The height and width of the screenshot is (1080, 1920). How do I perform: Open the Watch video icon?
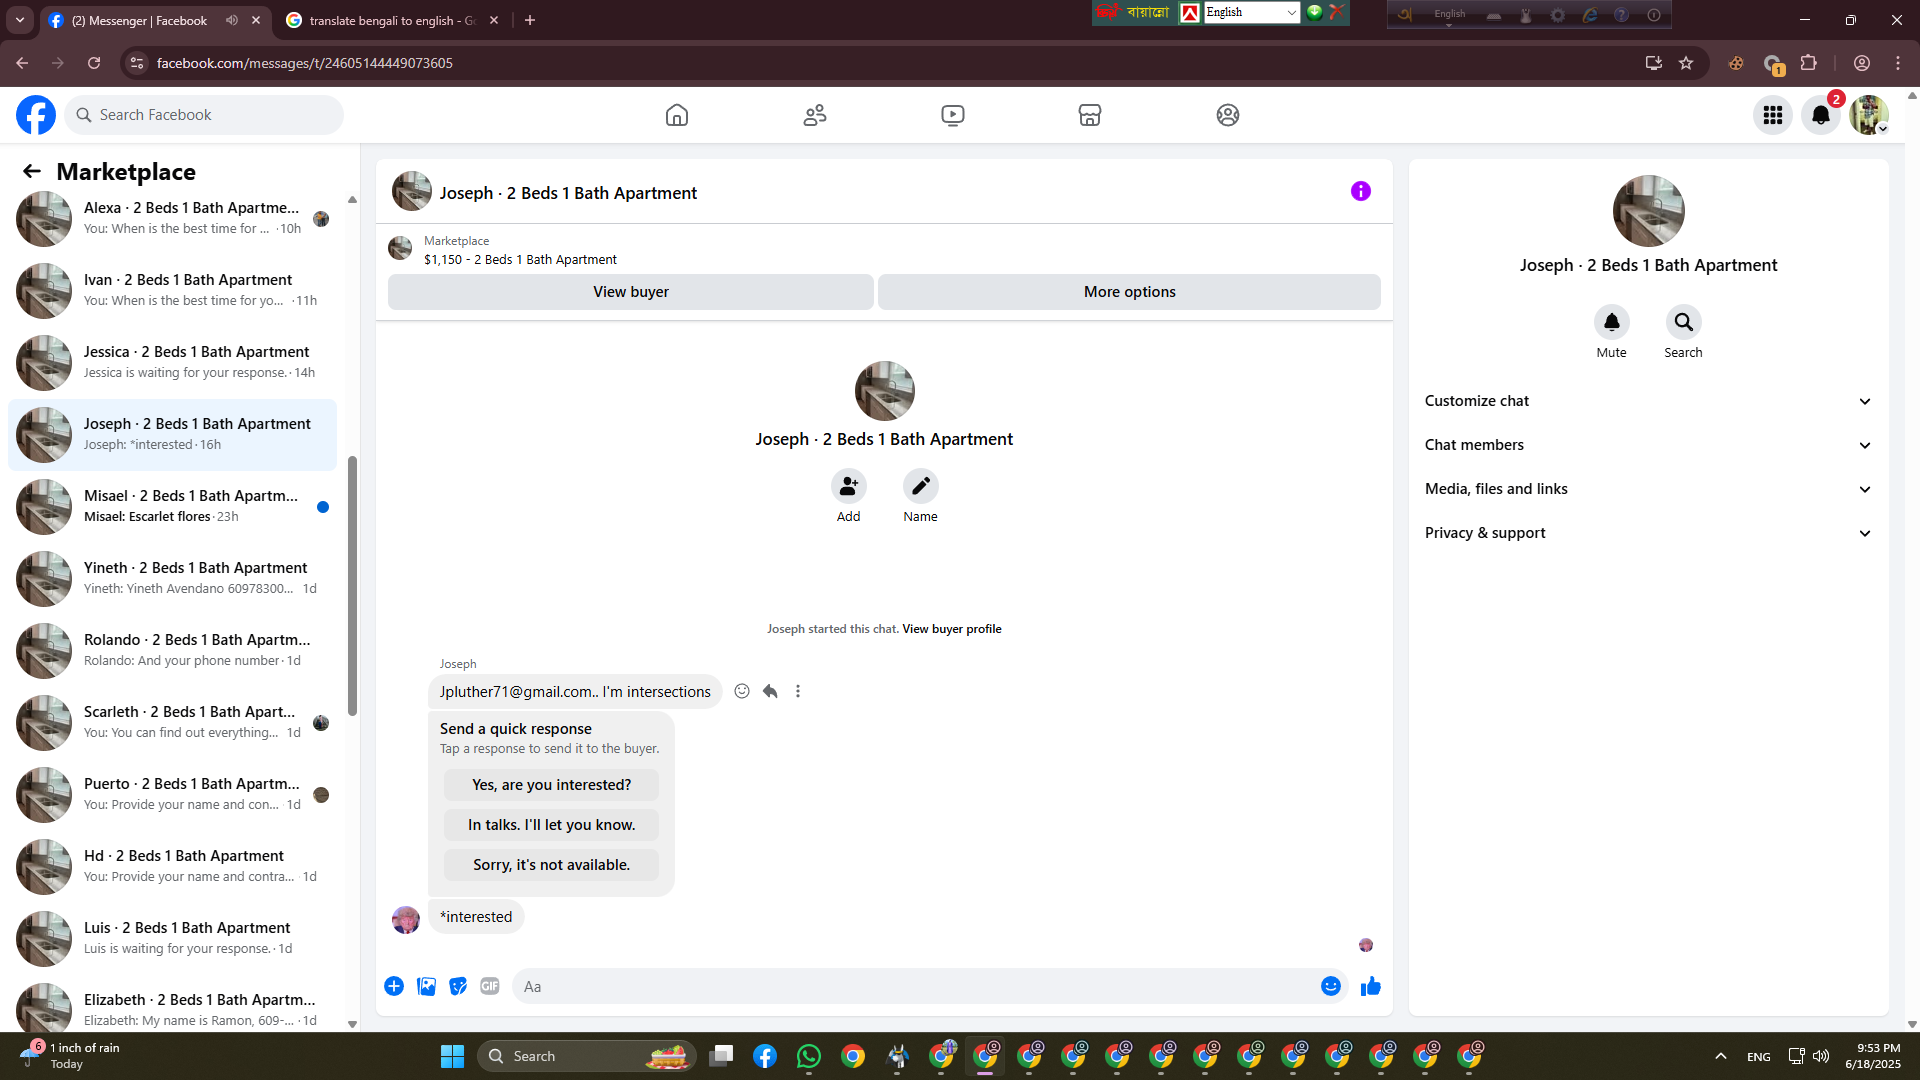click(x=953, y=115)
